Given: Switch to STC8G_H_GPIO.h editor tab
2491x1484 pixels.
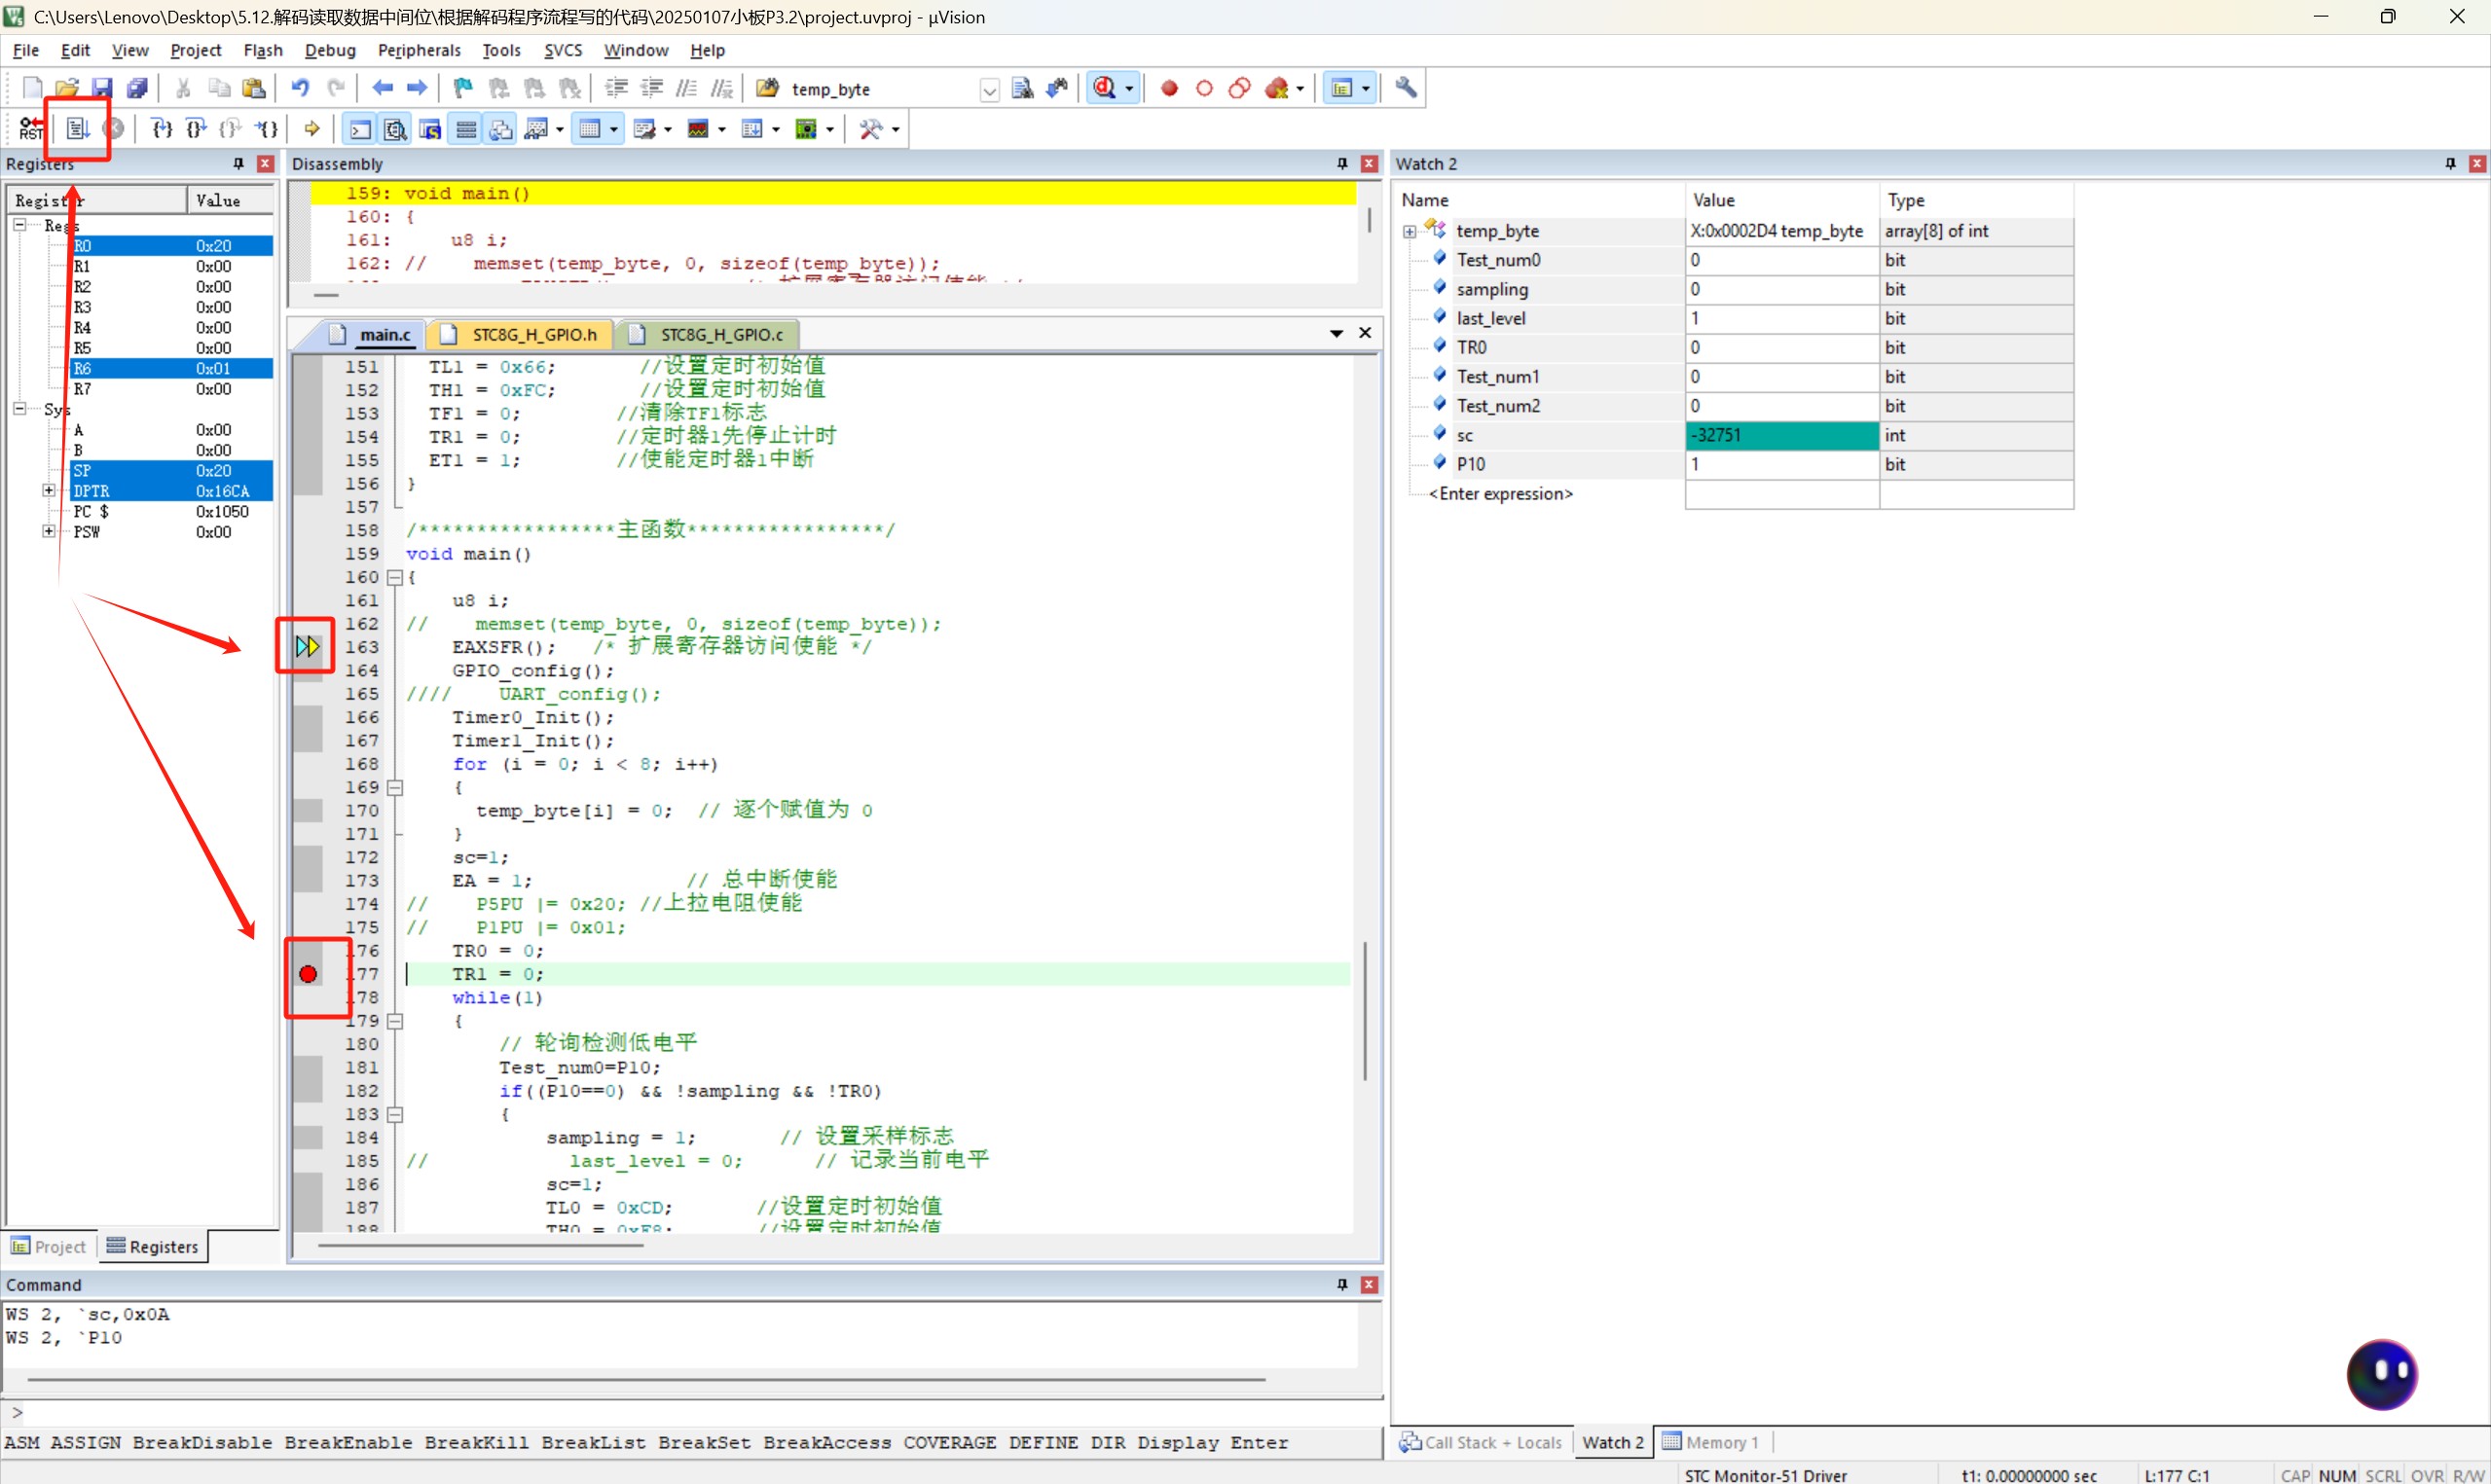Looking at the screenshot, I should [x=522, y=334].
